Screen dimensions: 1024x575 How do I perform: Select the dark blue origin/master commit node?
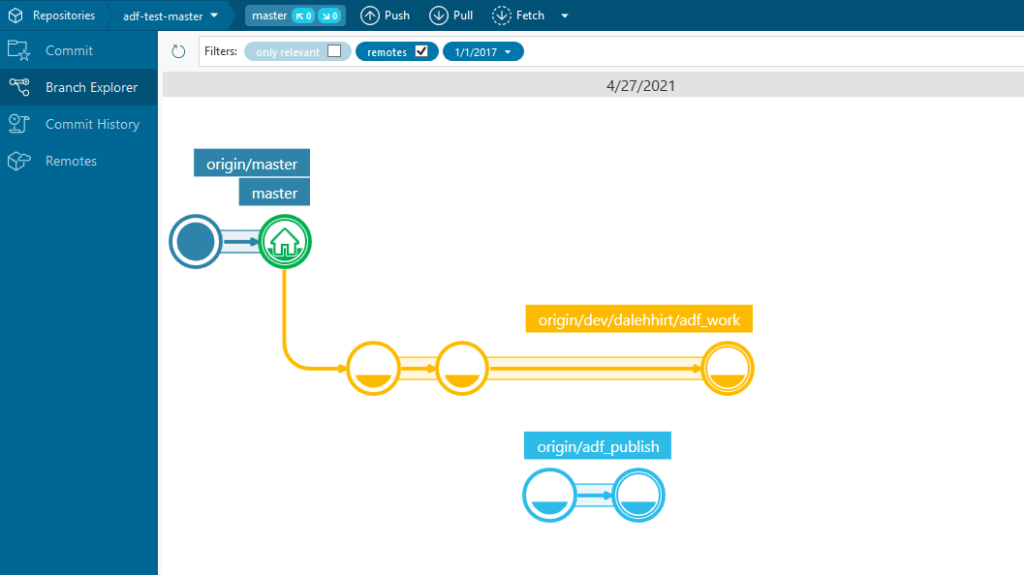[196, 242]
